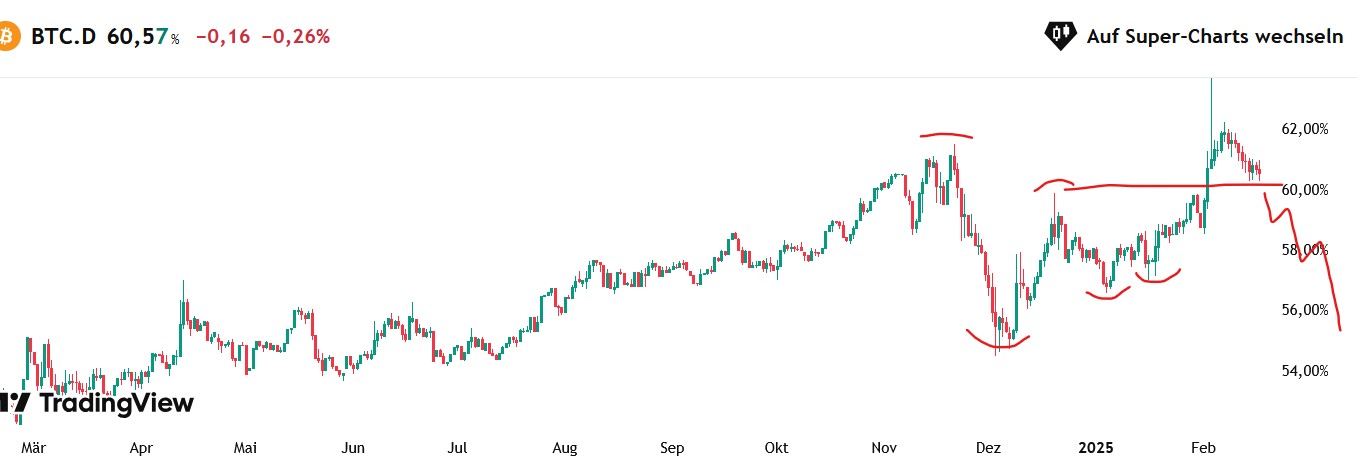Click the TradingView wordmark text
The width and height of the screenshot is (1357, 462).
[x=115, y=404]
